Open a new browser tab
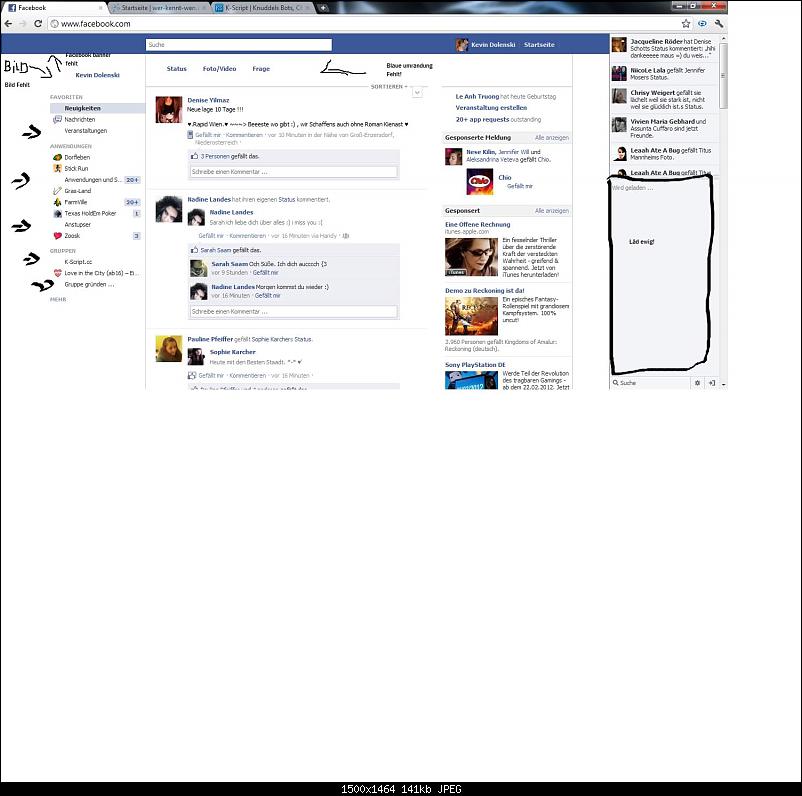The image size is (802, 796). 323,8
